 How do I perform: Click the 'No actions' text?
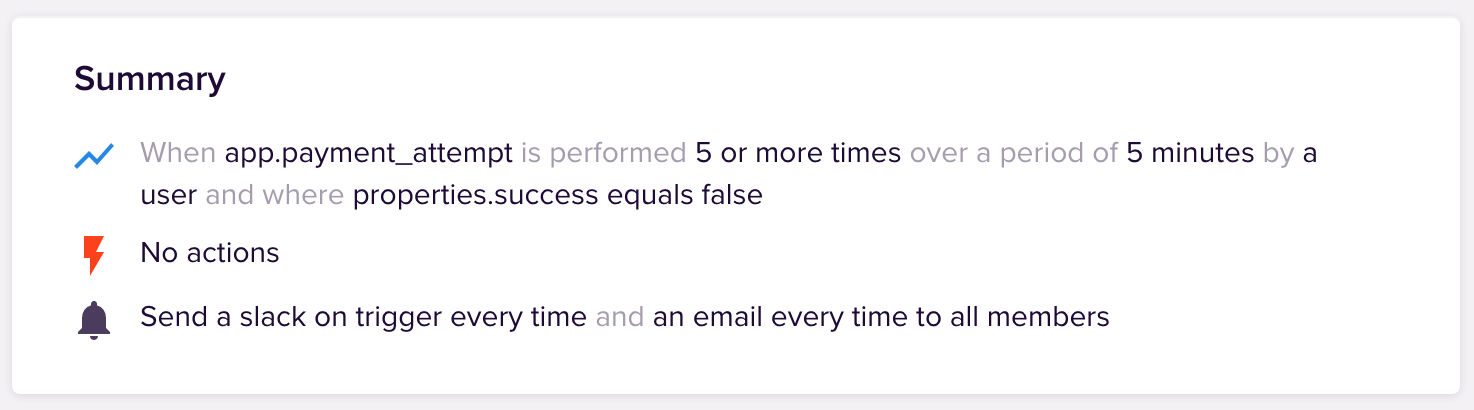click(210, 253)
